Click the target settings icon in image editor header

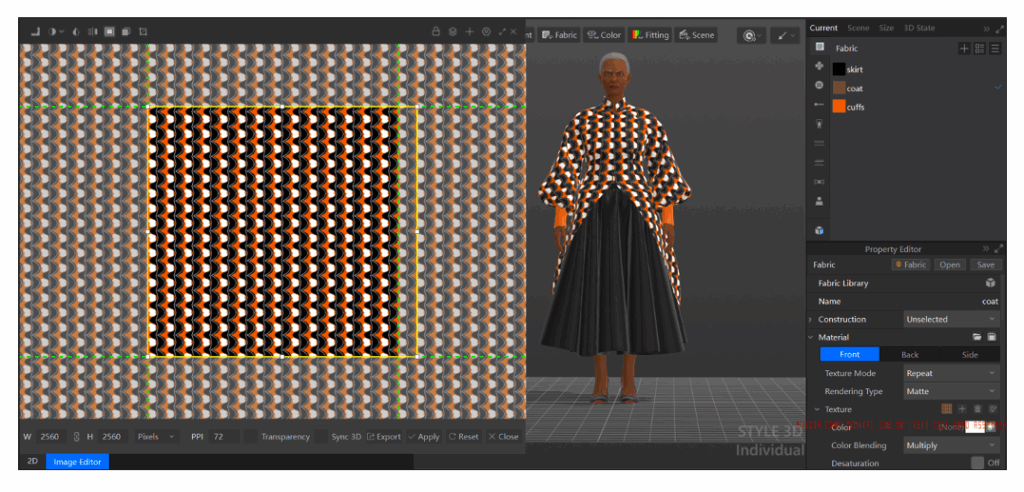tap(486, 31)
